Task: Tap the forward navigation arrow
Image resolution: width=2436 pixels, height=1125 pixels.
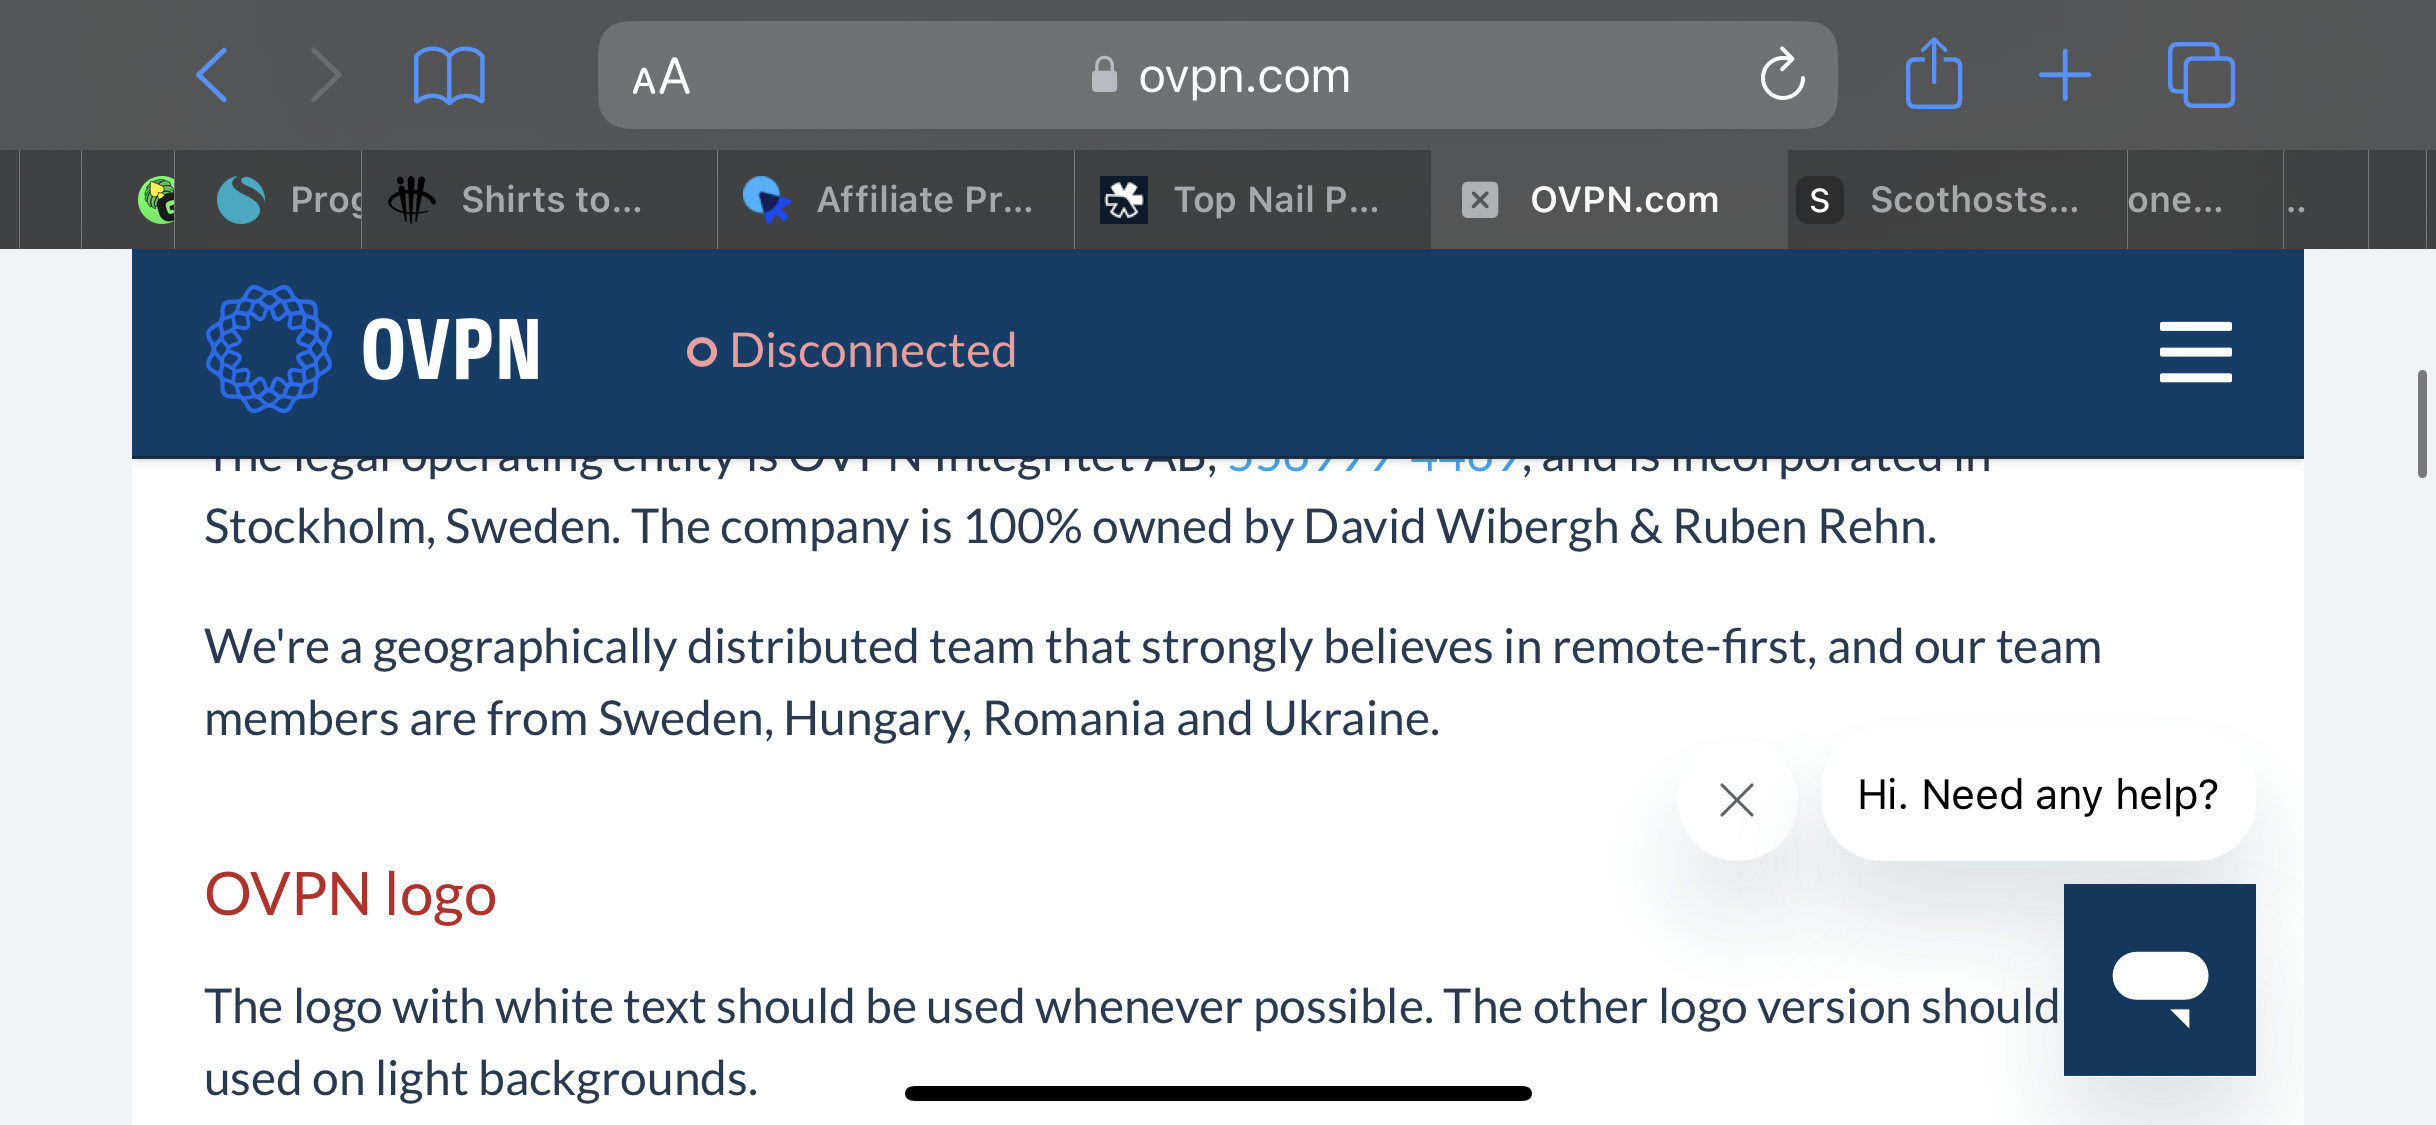Action: 325,75
